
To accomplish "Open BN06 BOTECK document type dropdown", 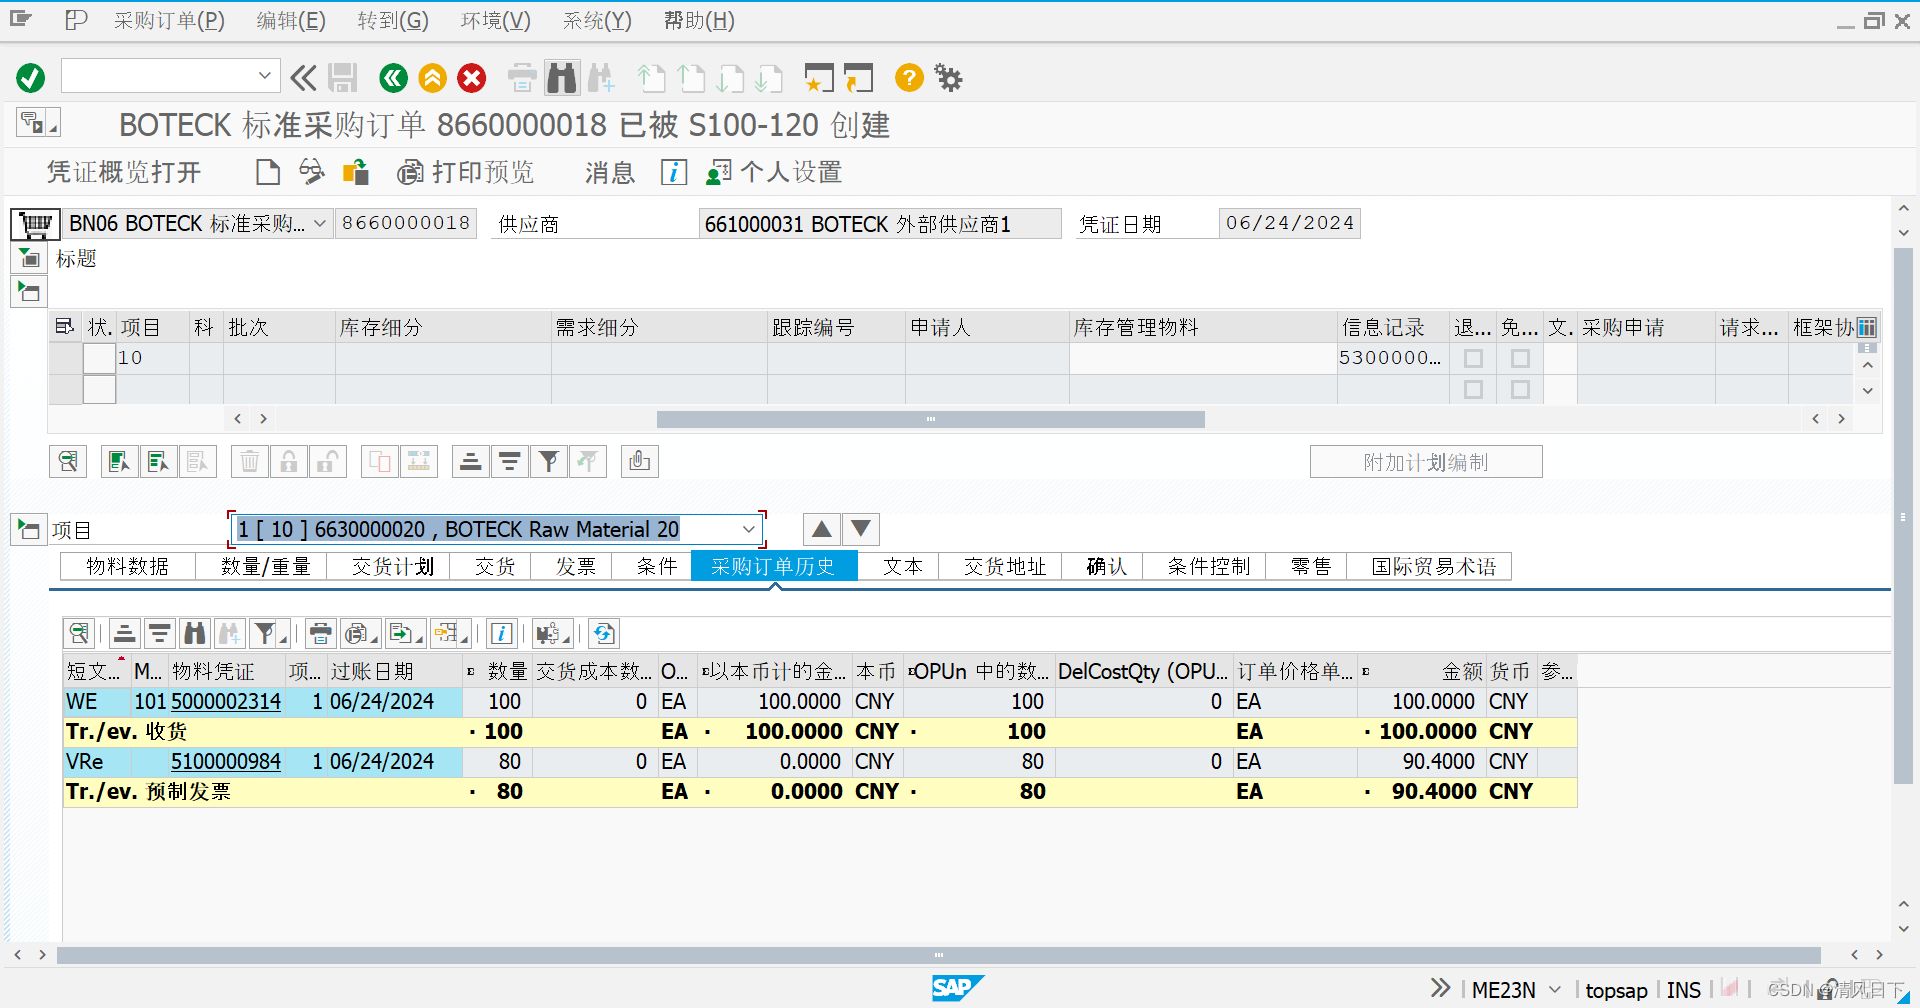I will pyautogui.click(x=320, y=223).
